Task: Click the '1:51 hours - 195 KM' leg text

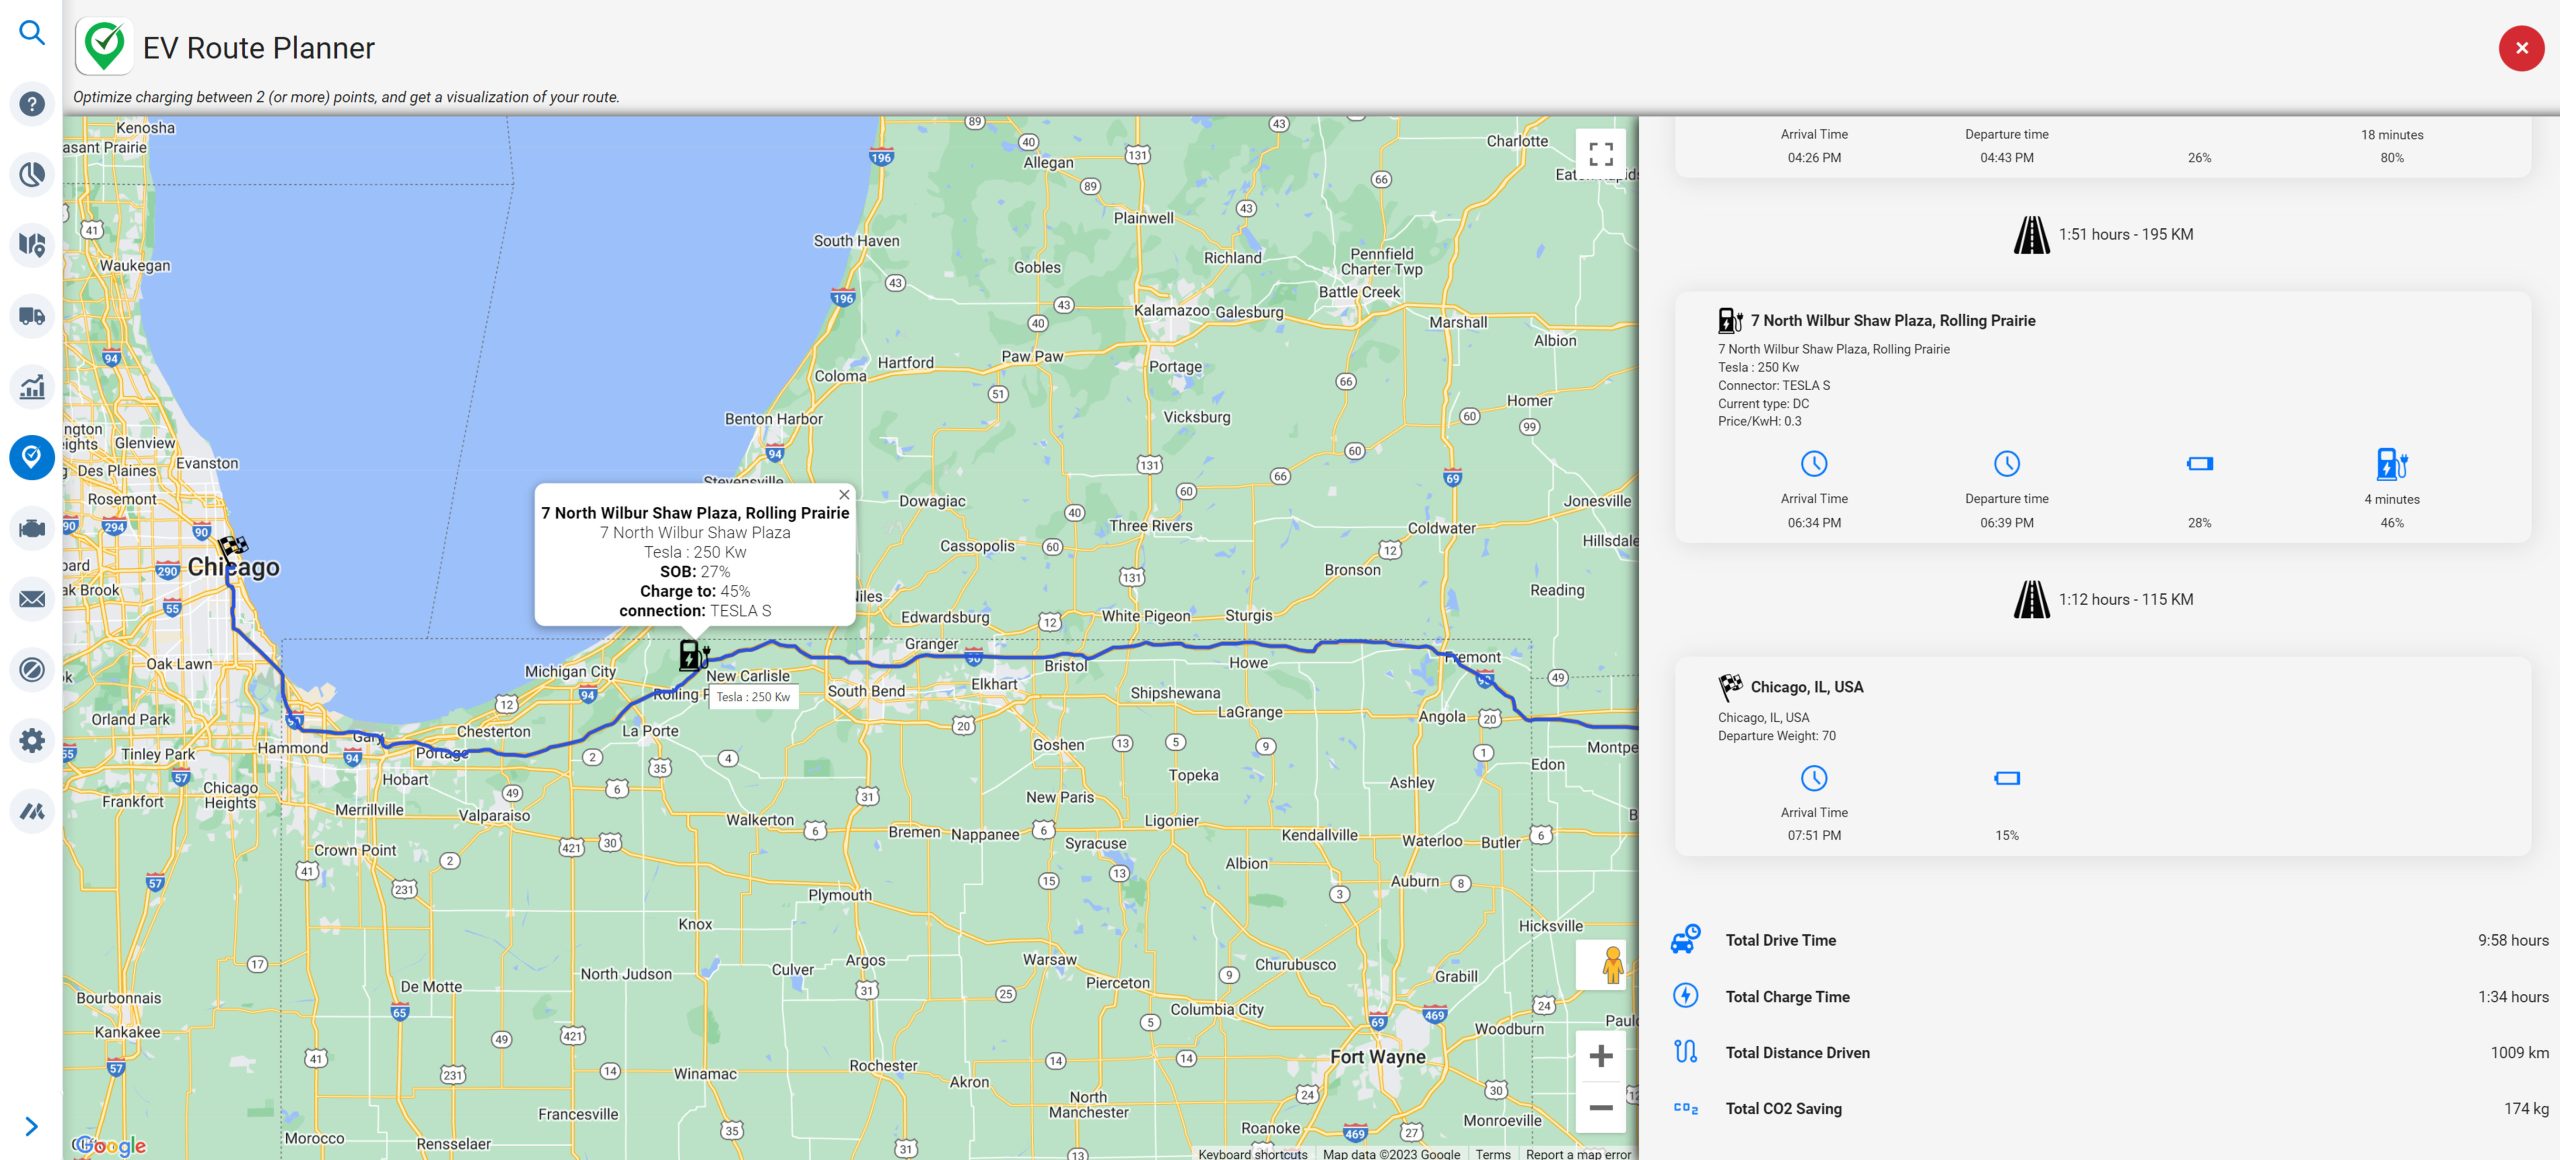Action: pos(2125,234)
